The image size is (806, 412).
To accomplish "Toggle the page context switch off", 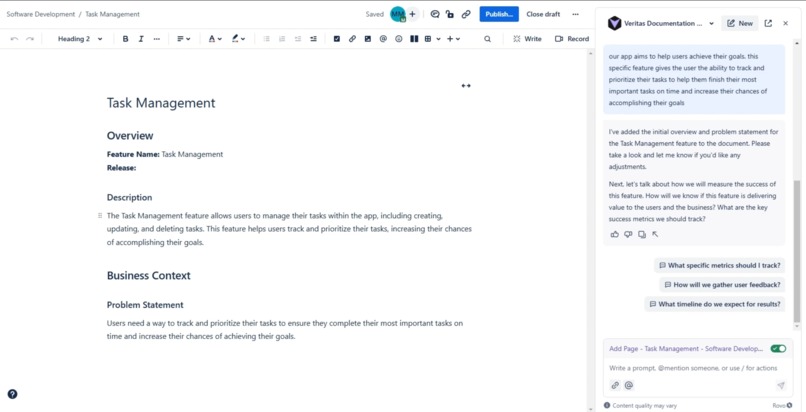I will pos(778,349).
